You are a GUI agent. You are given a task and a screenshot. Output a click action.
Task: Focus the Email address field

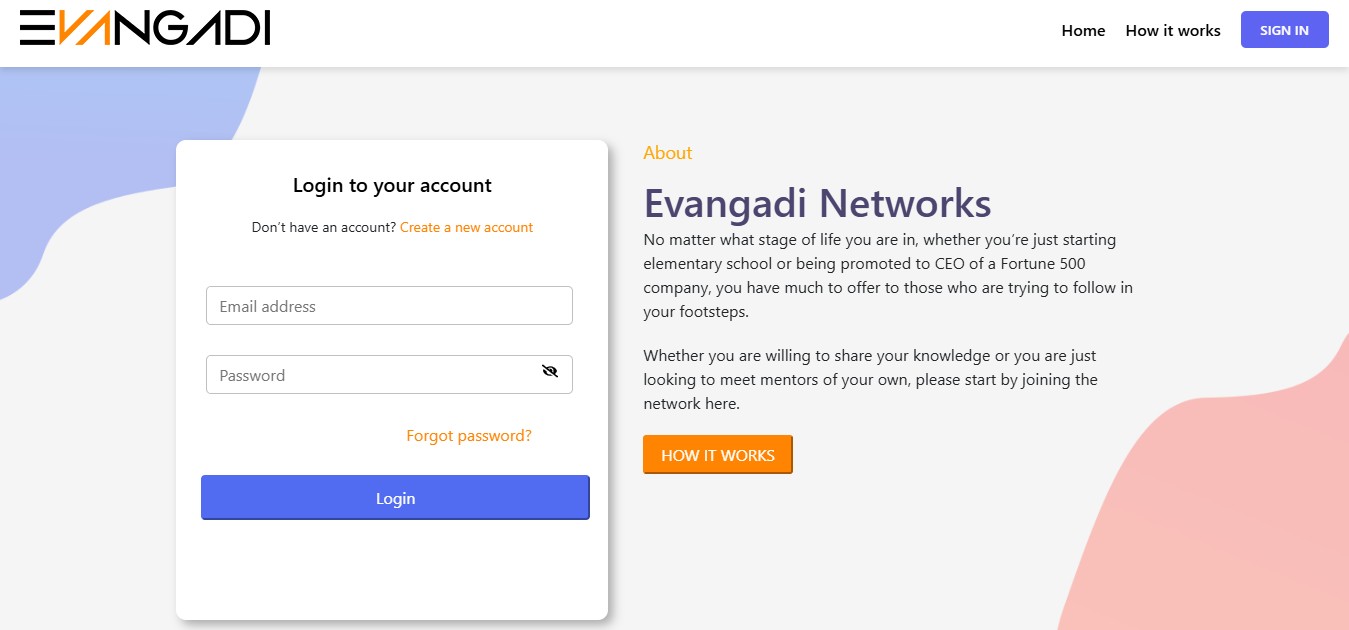389,306
